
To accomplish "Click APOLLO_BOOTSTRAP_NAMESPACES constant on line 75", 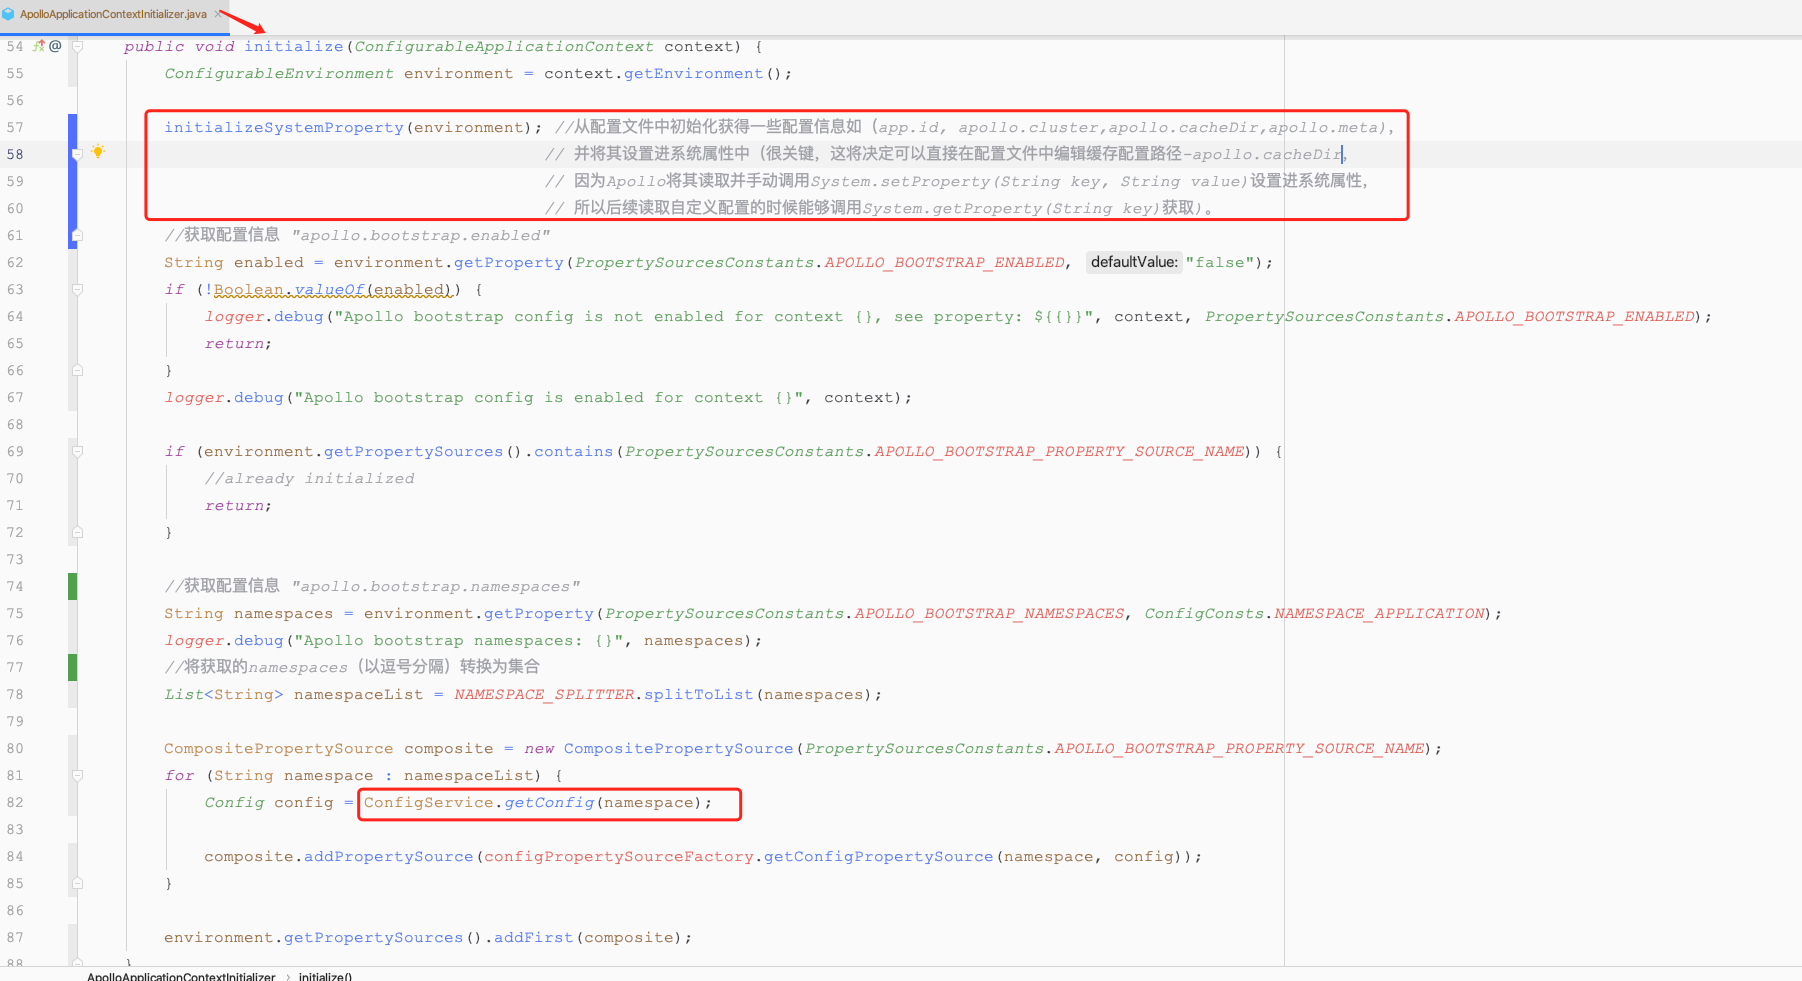I will click(990, 613).
